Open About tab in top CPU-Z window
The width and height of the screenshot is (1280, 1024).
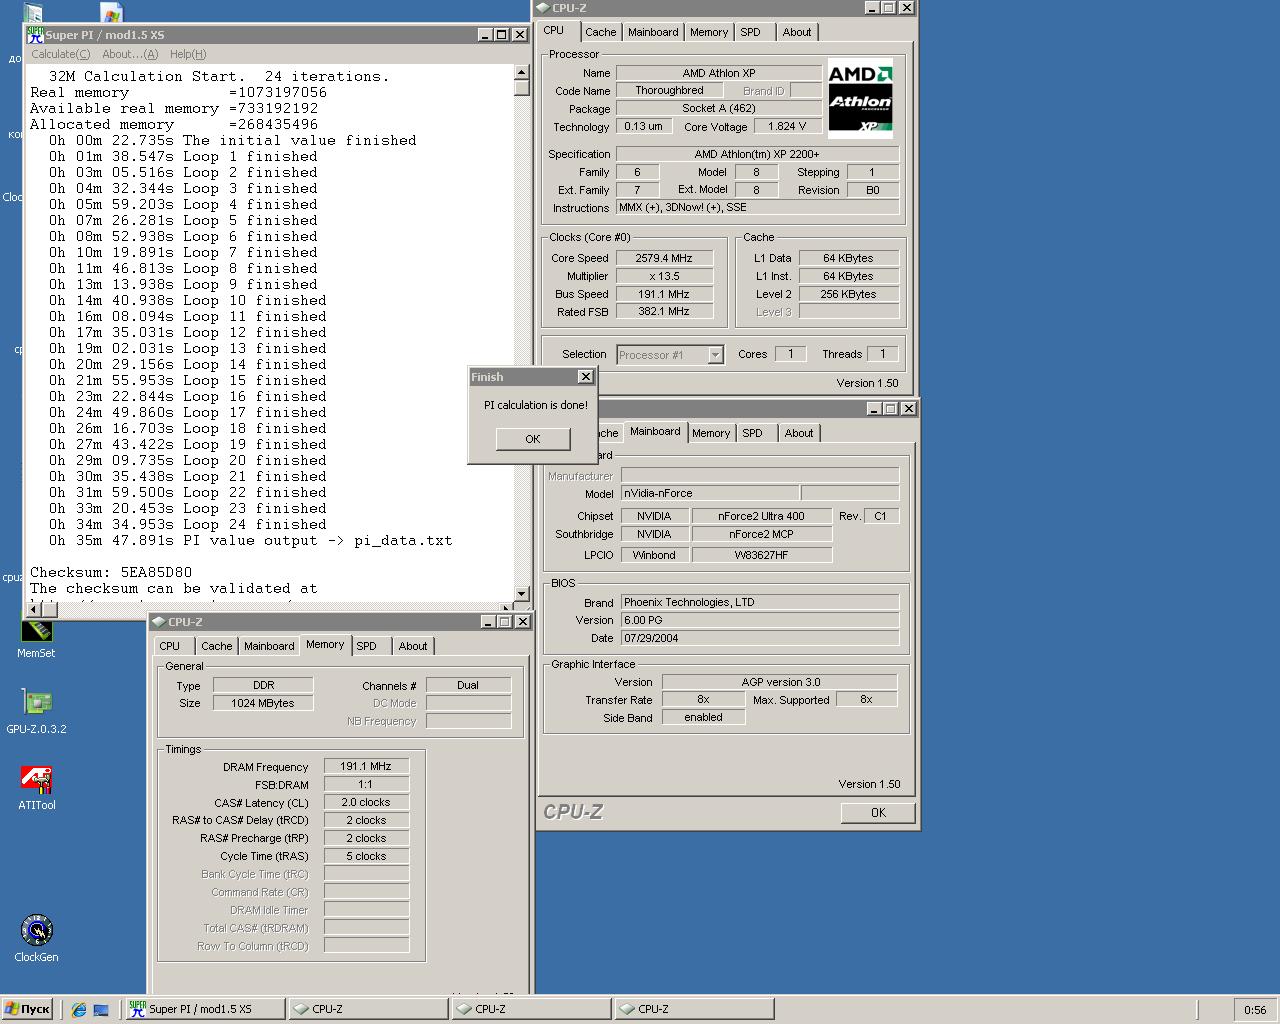(x=797, y=32)
